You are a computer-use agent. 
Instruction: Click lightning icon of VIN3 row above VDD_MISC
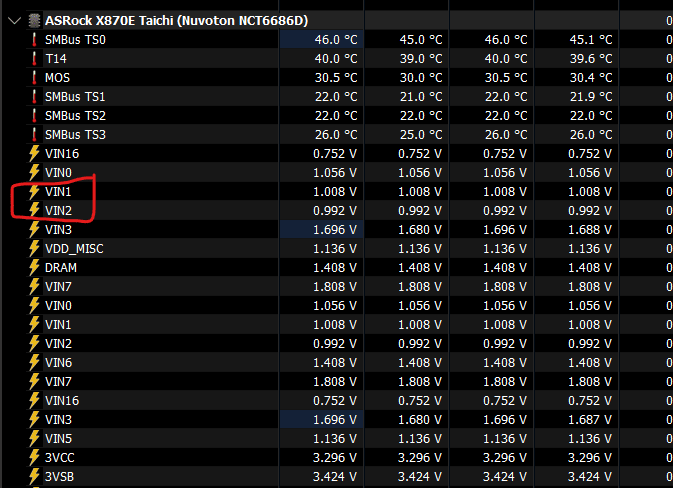pos(34,230)
